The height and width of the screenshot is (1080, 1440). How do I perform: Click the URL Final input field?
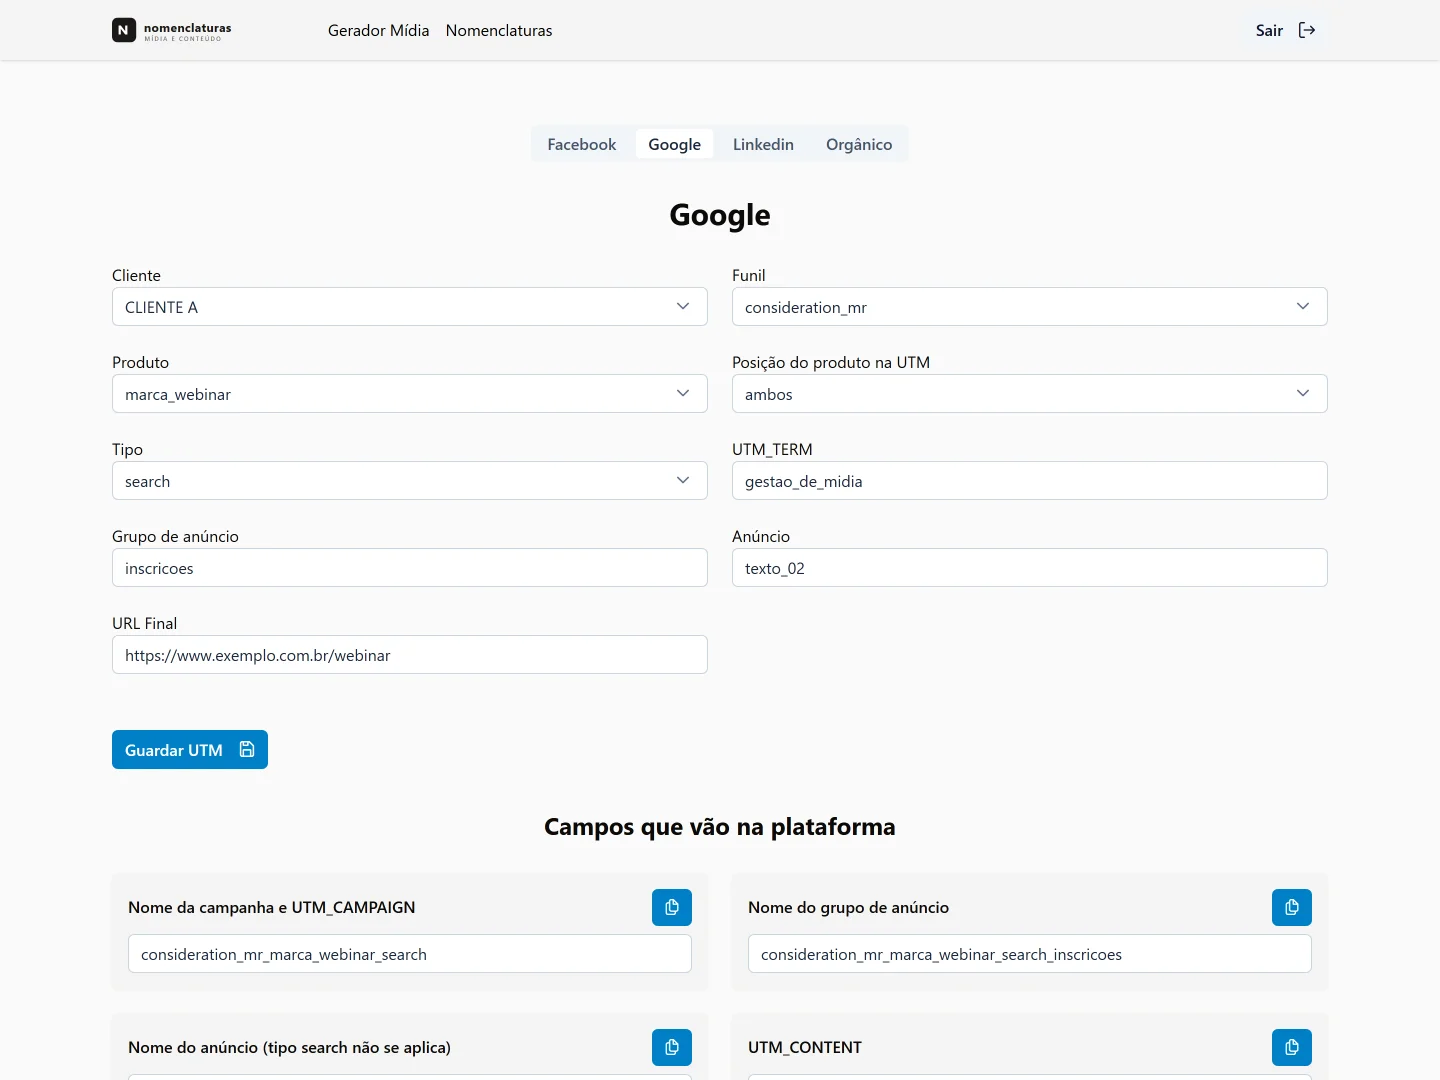[410, 655]
